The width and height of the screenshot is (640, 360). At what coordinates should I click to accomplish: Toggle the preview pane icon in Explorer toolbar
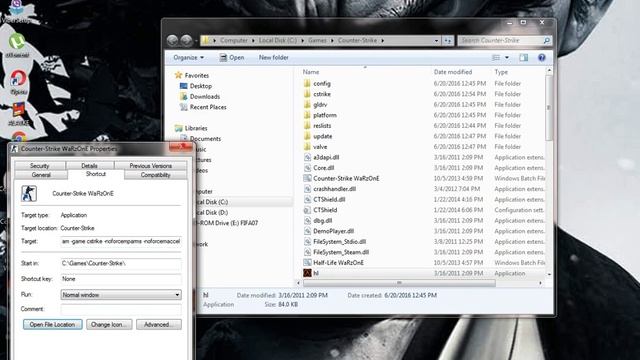pyautogui.click(x=524, y=58)
